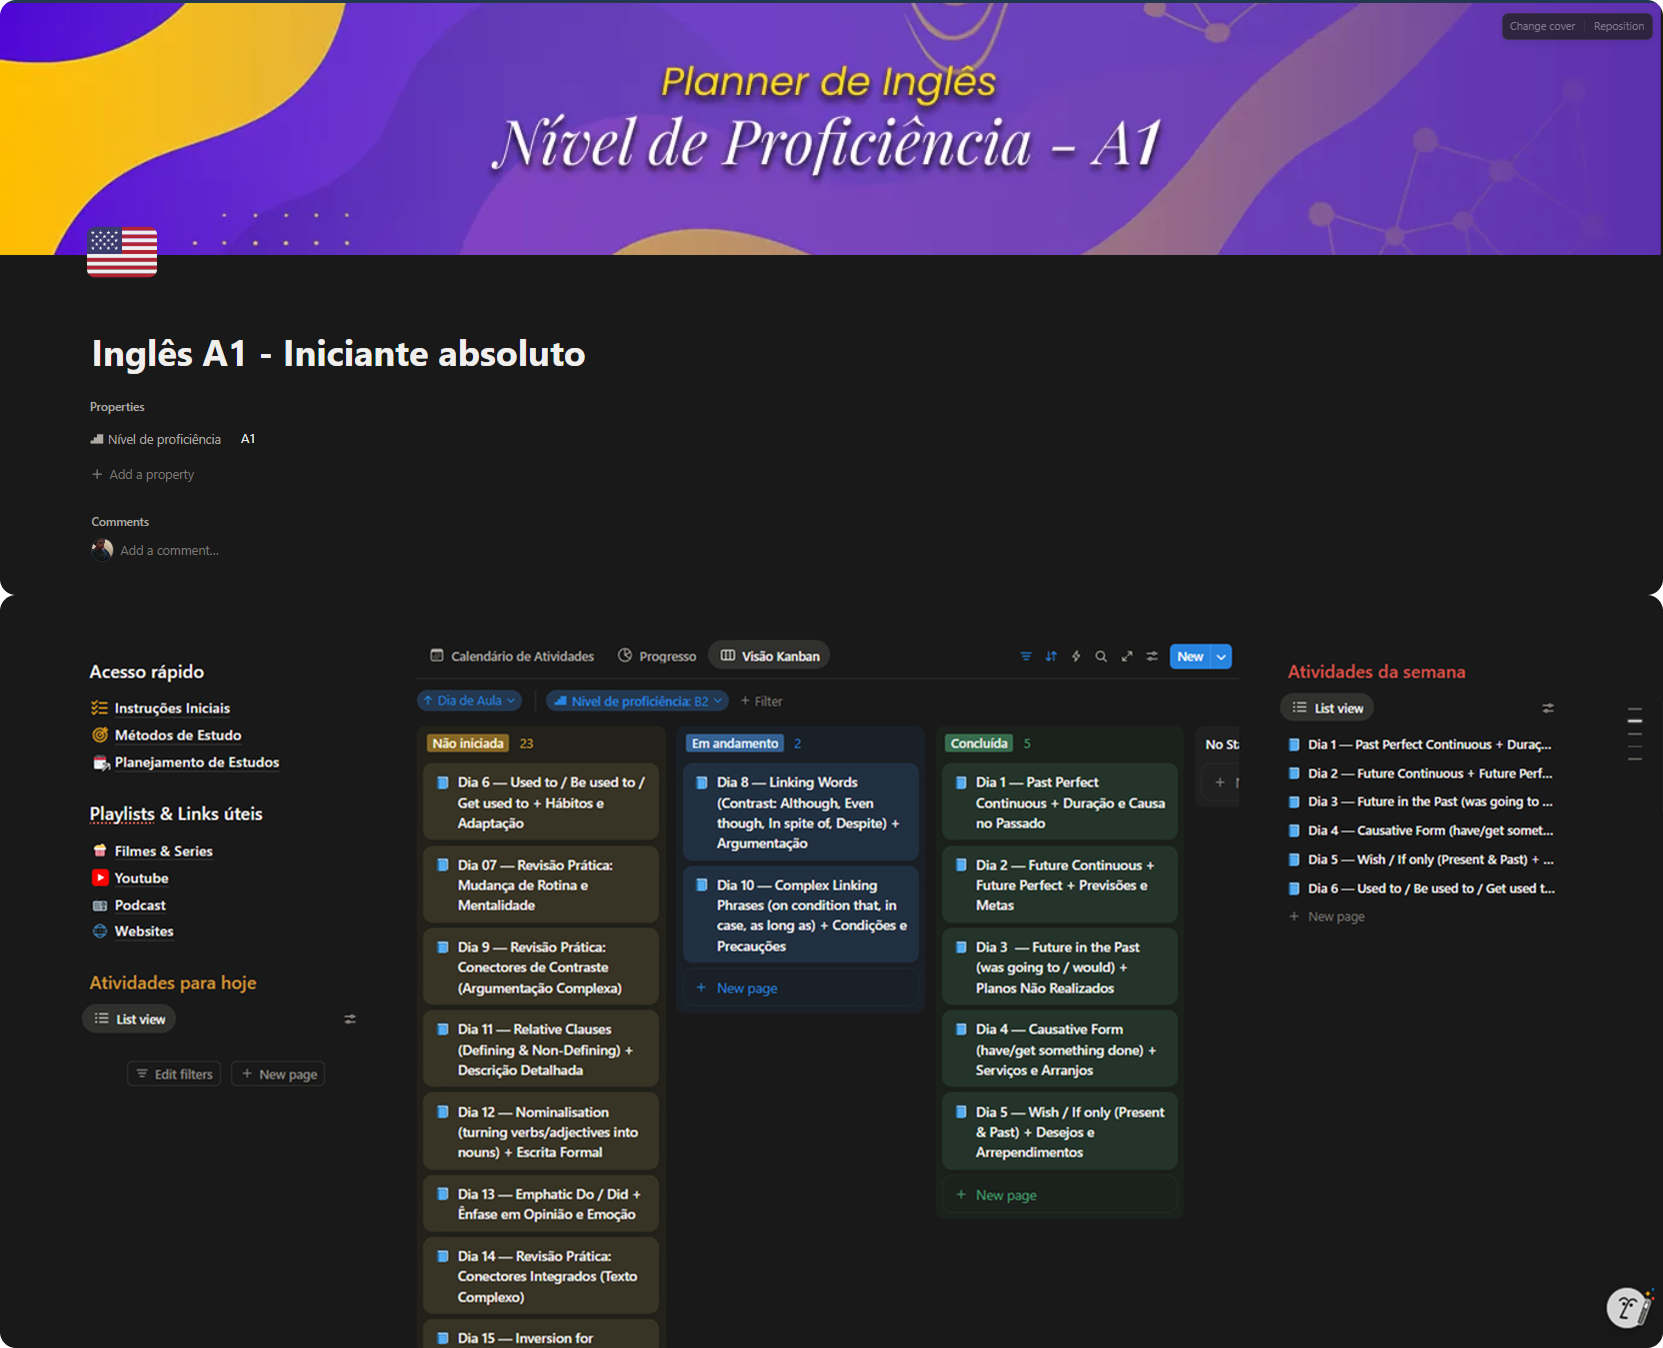Click the search magnifier in Kanban toolbar
This screenshot has height=1348, width=1663.
pyautogui.click(x=1101, y=656)
